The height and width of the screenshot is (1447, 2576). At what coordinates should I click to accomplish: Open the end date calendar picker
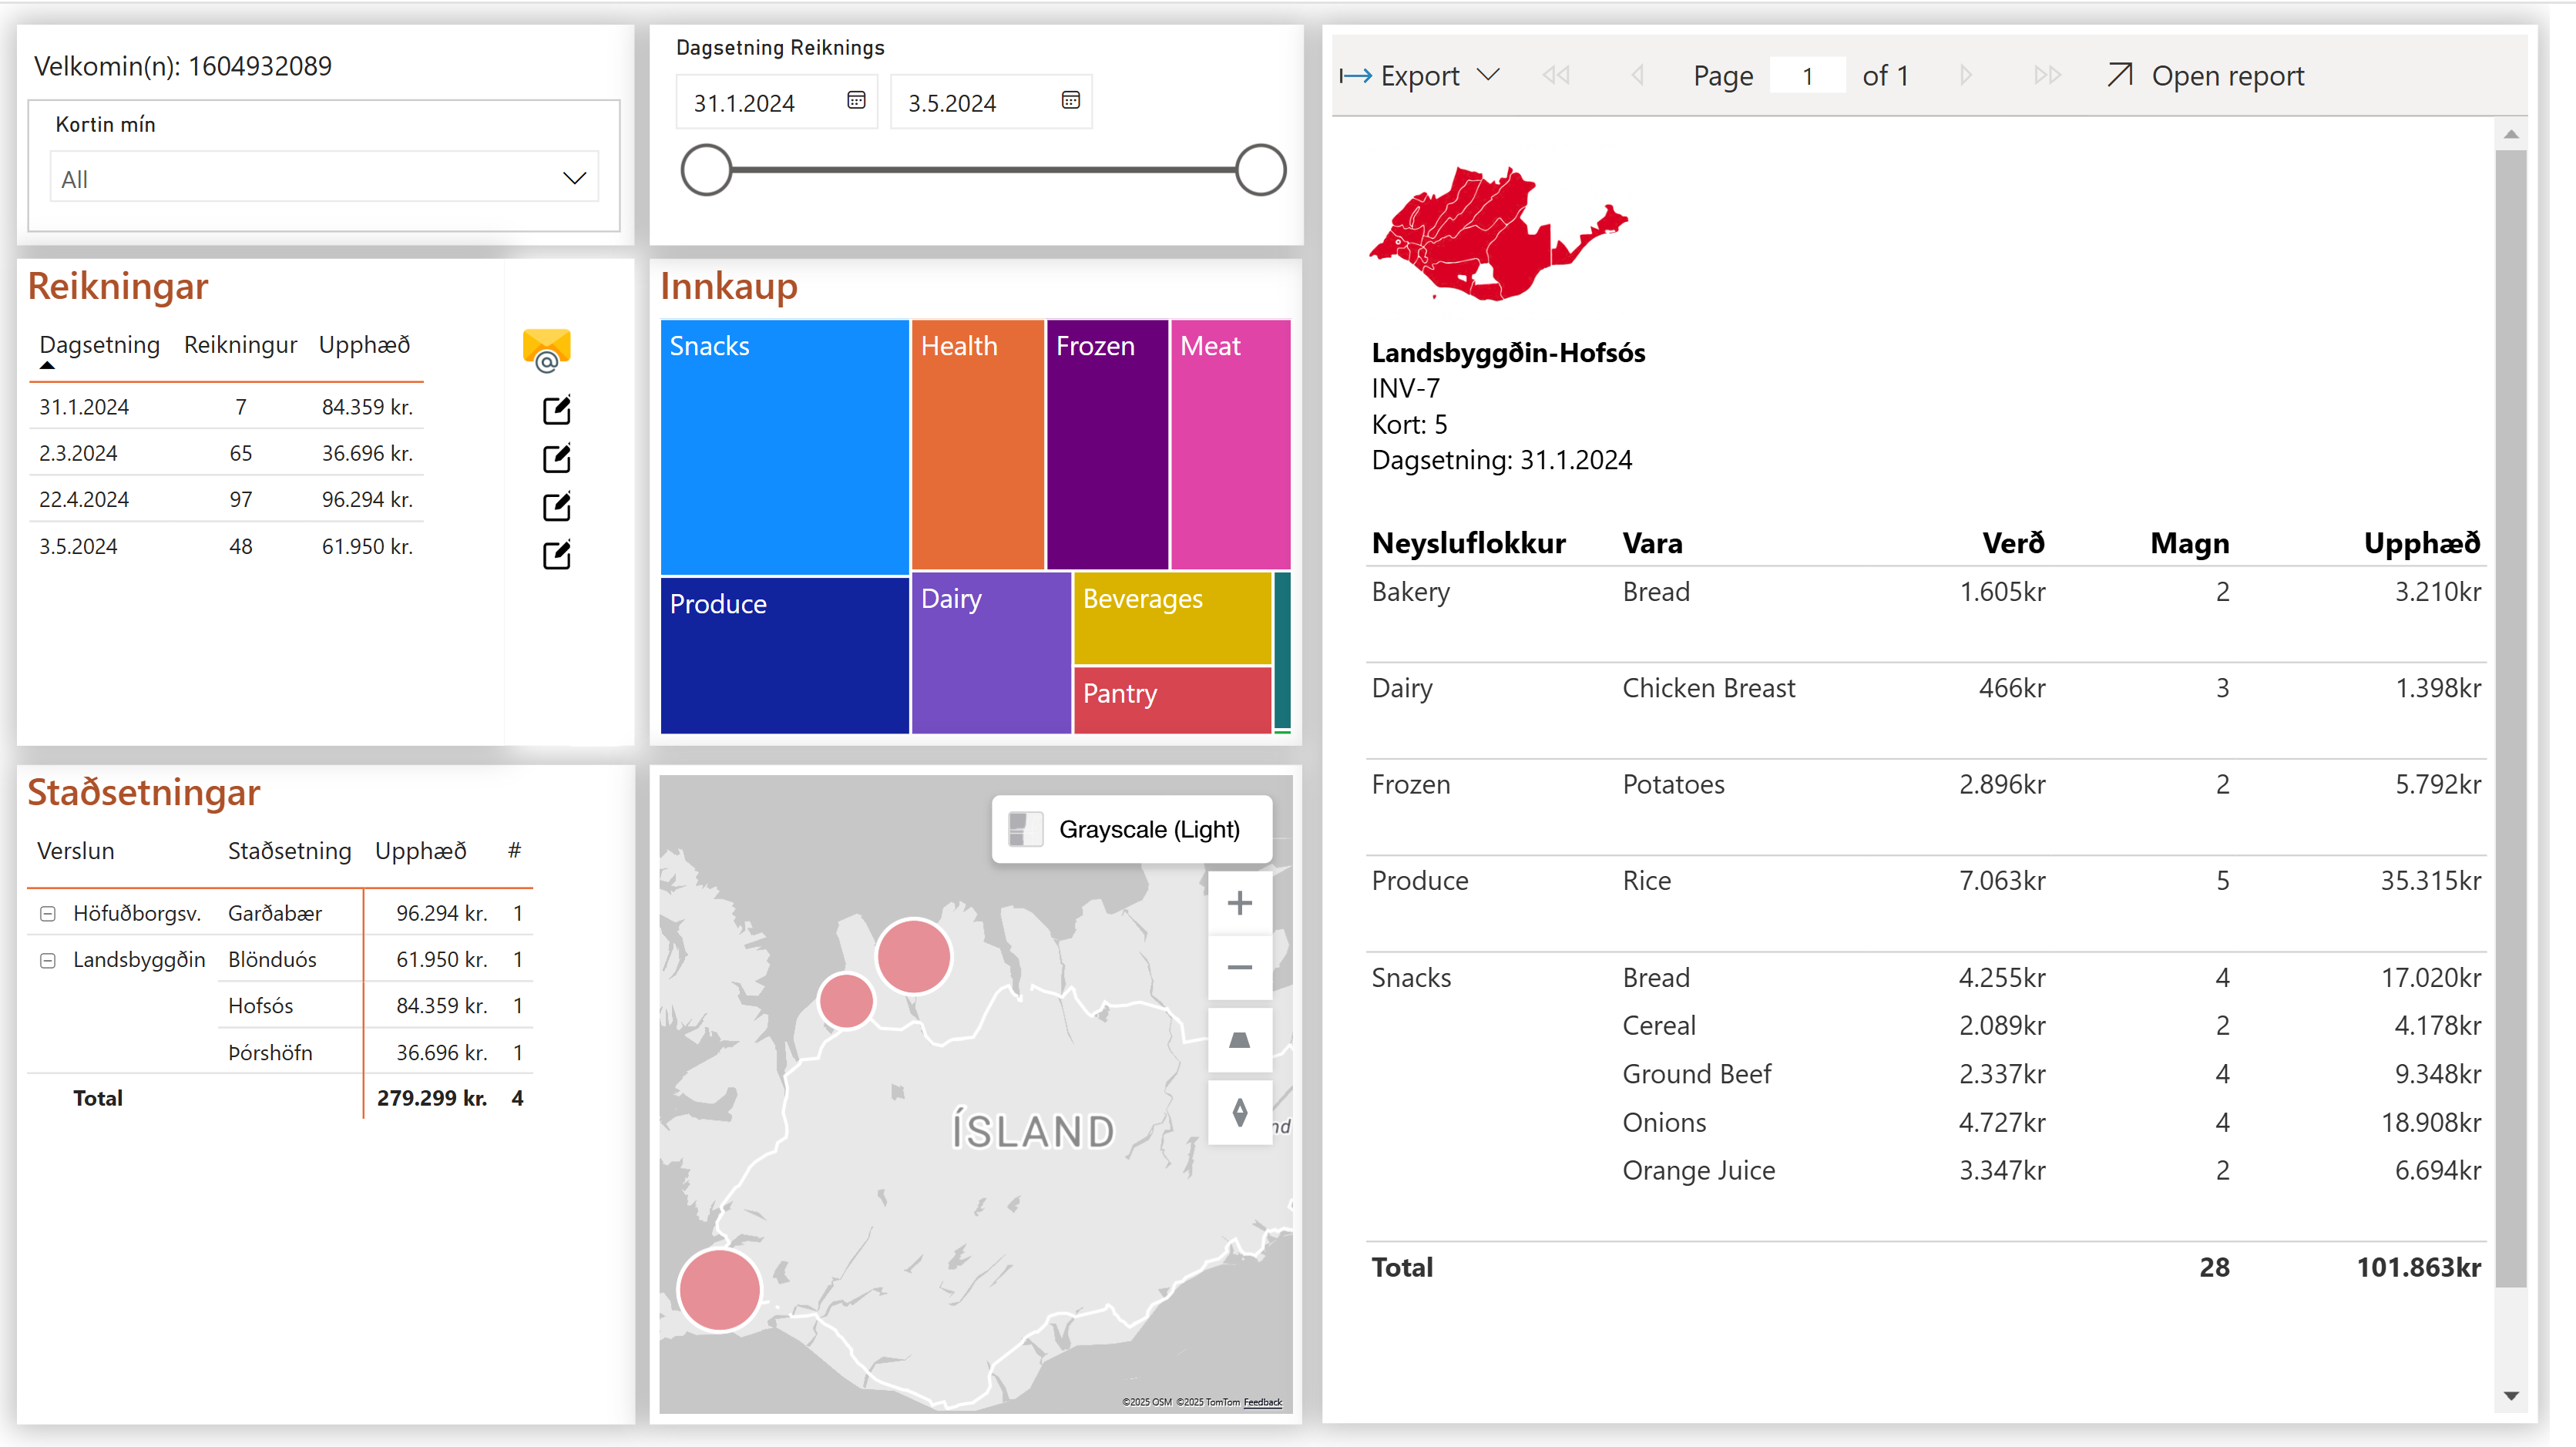coord(1070,100)
